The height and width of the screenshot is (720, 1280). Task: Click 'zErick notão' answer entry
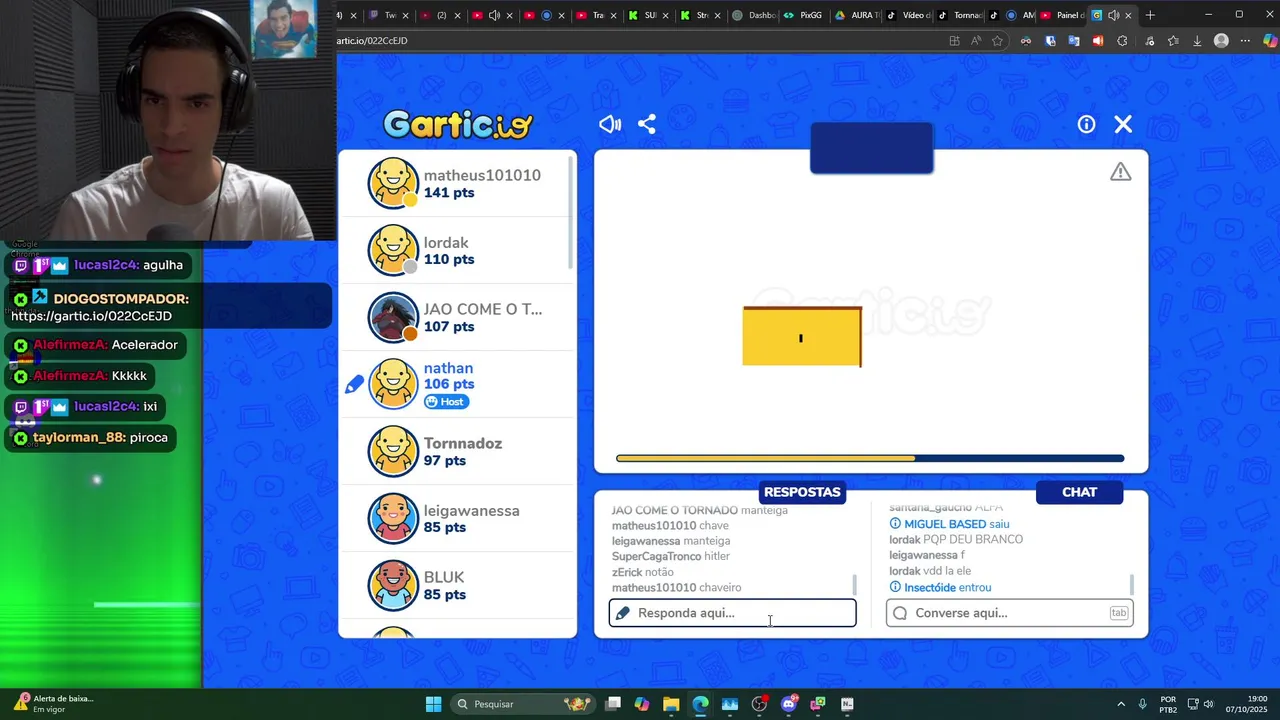click(x=643, y=572)
